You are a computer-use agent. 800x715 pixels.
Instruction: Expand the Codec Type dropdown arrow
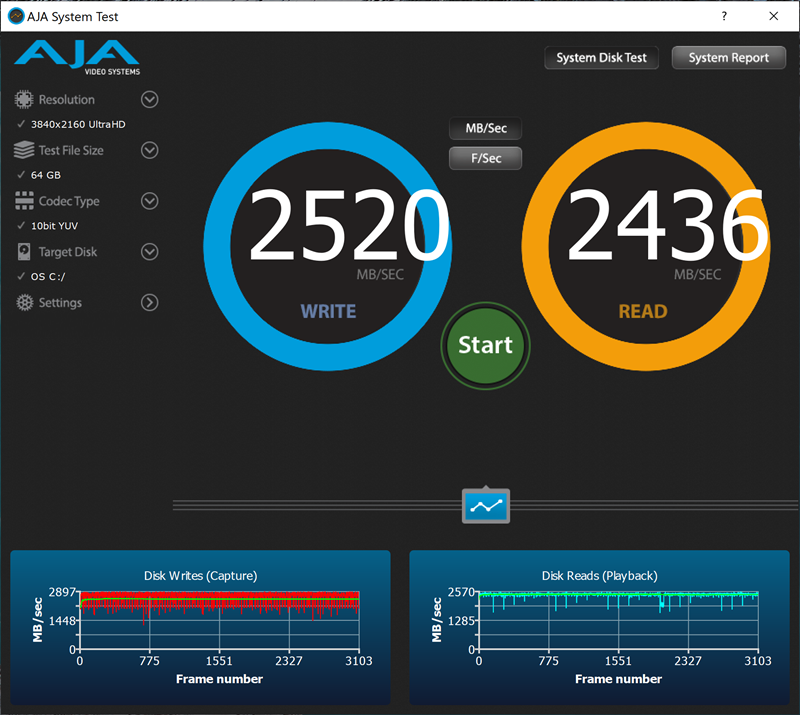click(149, 201)
